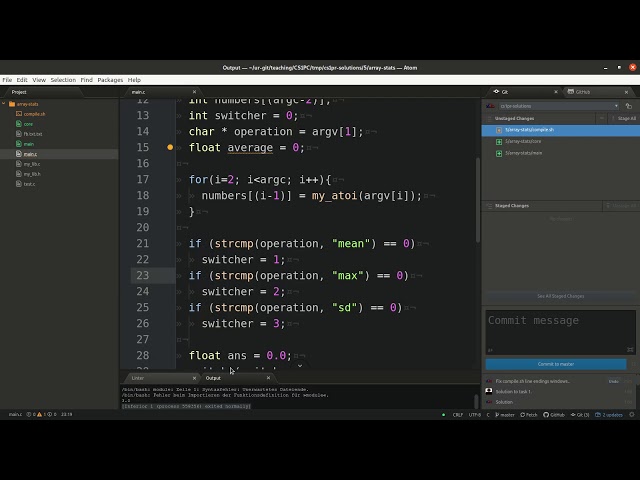
Task: Click the modified icon beside compile.sh change
Action: pos(499,130)
